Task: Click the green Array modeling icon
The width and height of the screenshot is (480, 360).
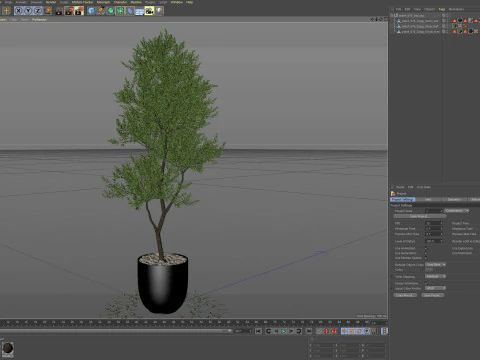Action: 120,11
